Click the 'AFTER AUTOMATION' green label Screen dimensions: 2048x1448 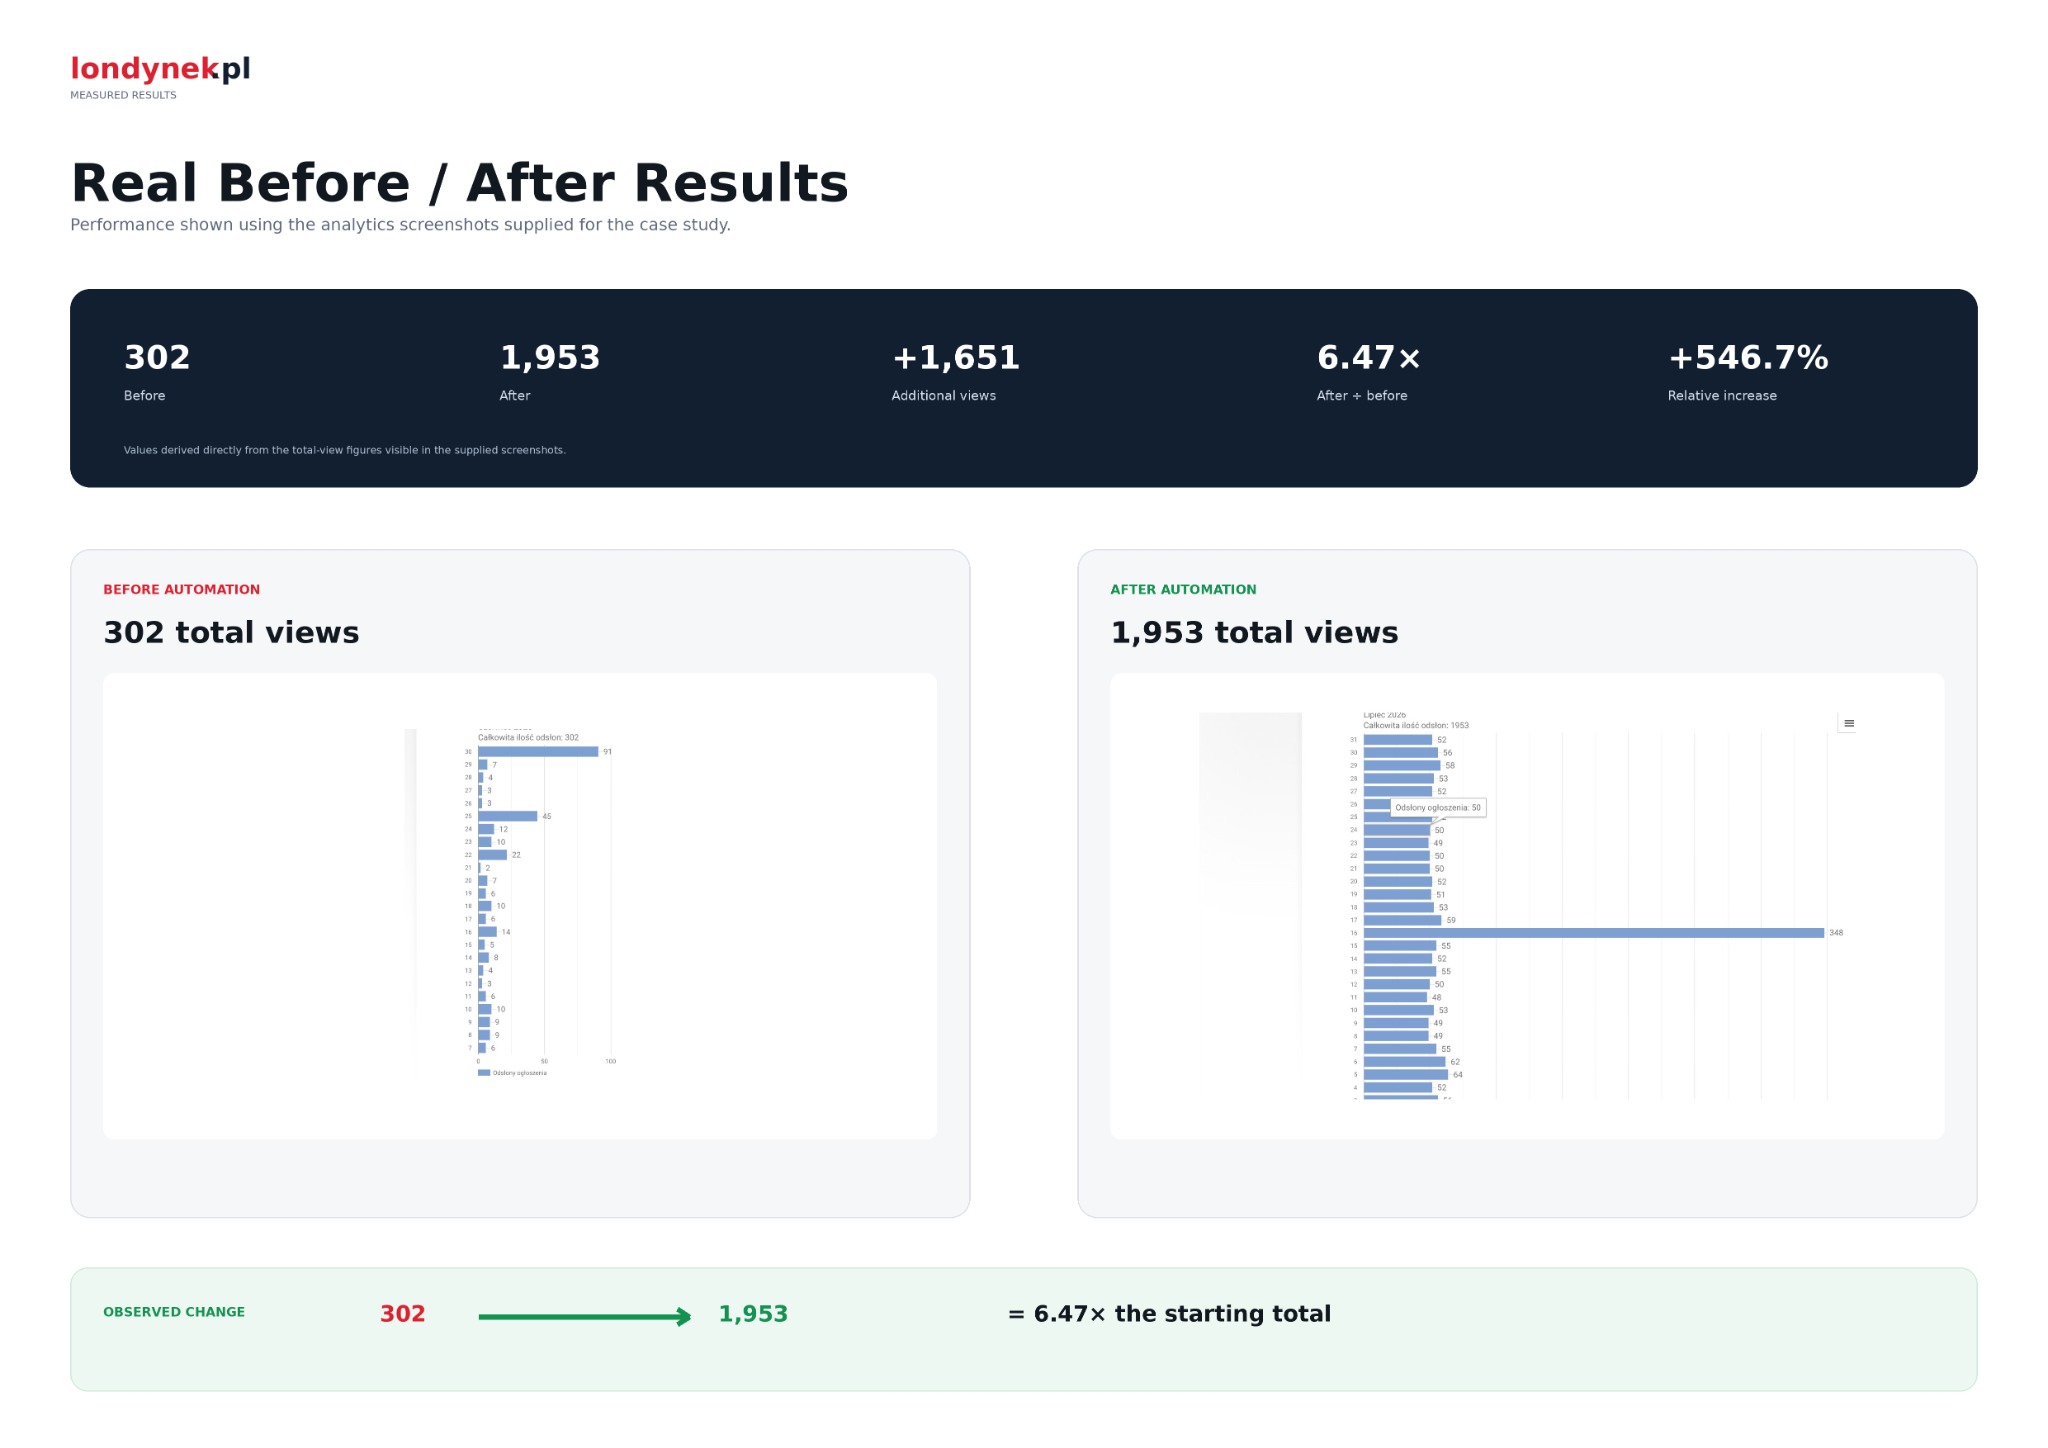(1183, 590)
